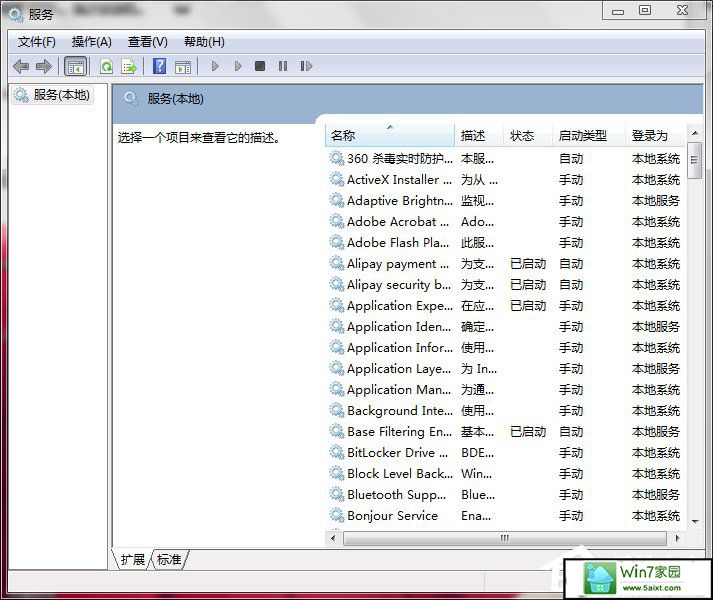Select the Application Layer Gateway service

[x=505, y=368]
